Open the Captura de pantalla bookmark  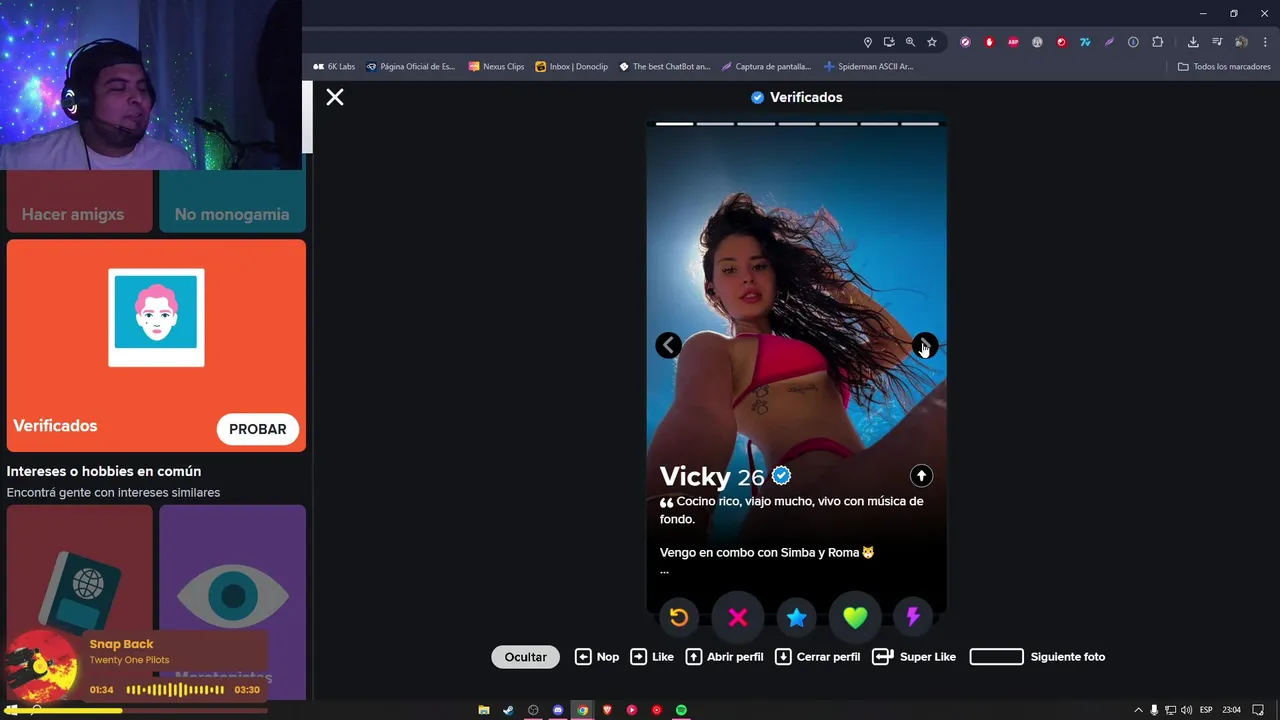pyautogui.click(x=767, y=67)
